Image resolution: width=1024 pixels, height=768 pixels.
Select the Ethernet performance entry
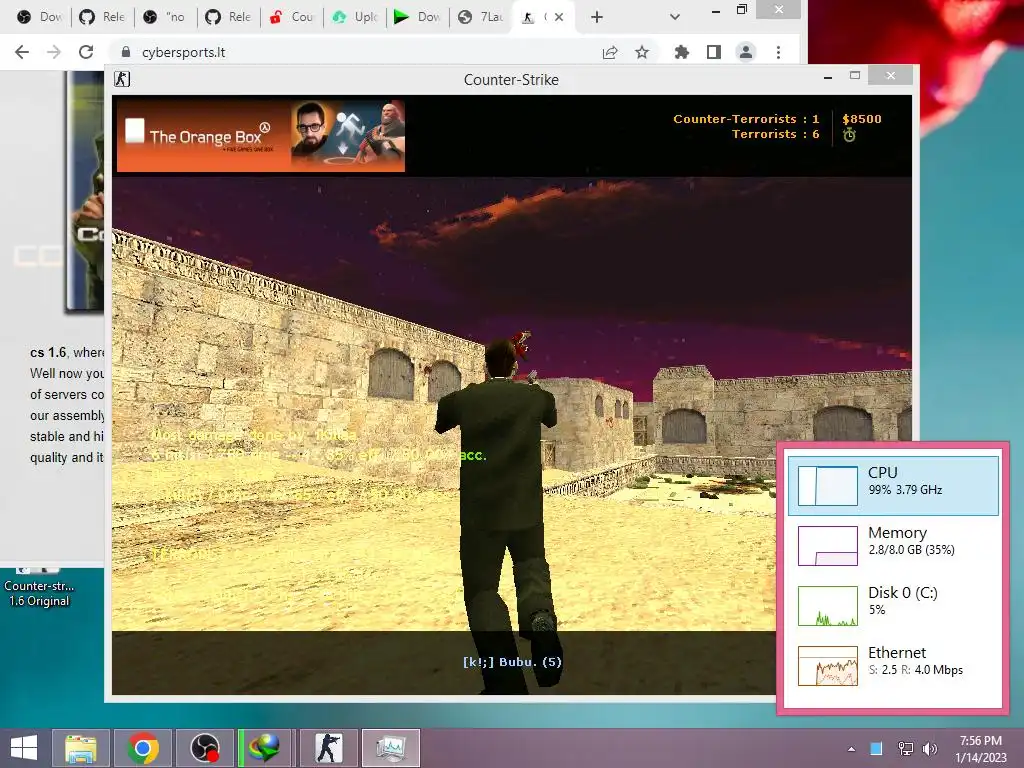click(x=893, y=665)
